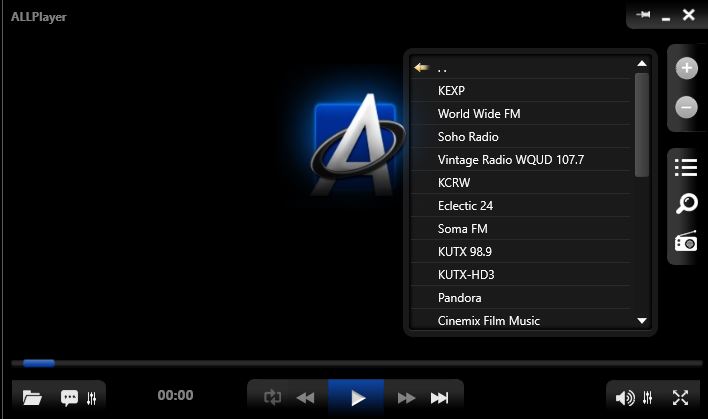
Task: Pin the player window on top
Action: coord(643,15)
